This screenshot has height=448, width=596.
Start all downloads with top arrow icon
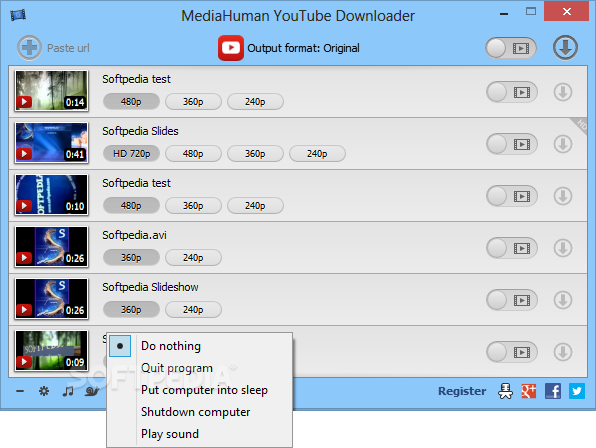(x=565, y=48)
